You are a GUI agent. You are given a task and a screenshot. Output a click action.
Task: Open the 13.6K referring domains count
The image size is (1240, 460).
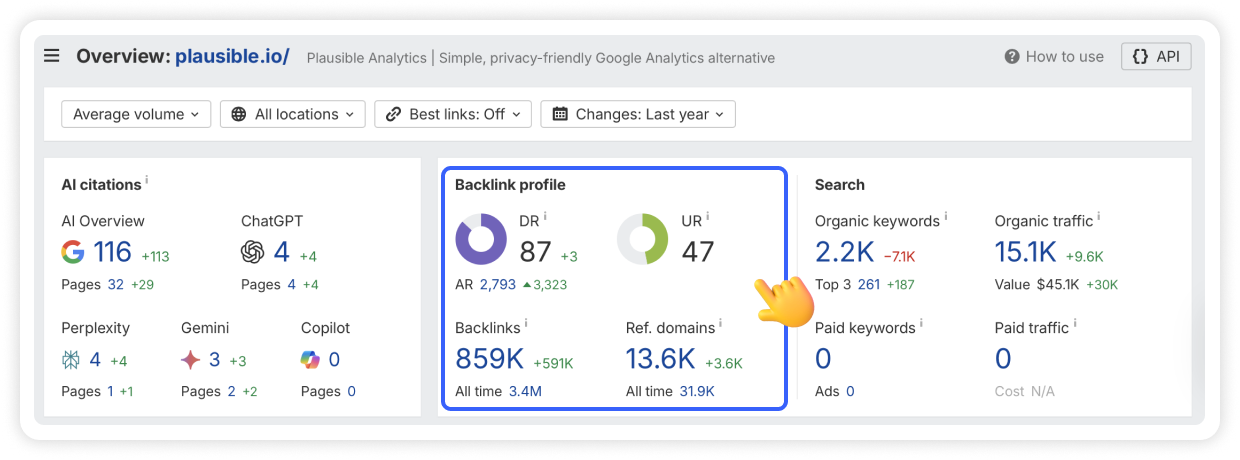click(660, 359)
